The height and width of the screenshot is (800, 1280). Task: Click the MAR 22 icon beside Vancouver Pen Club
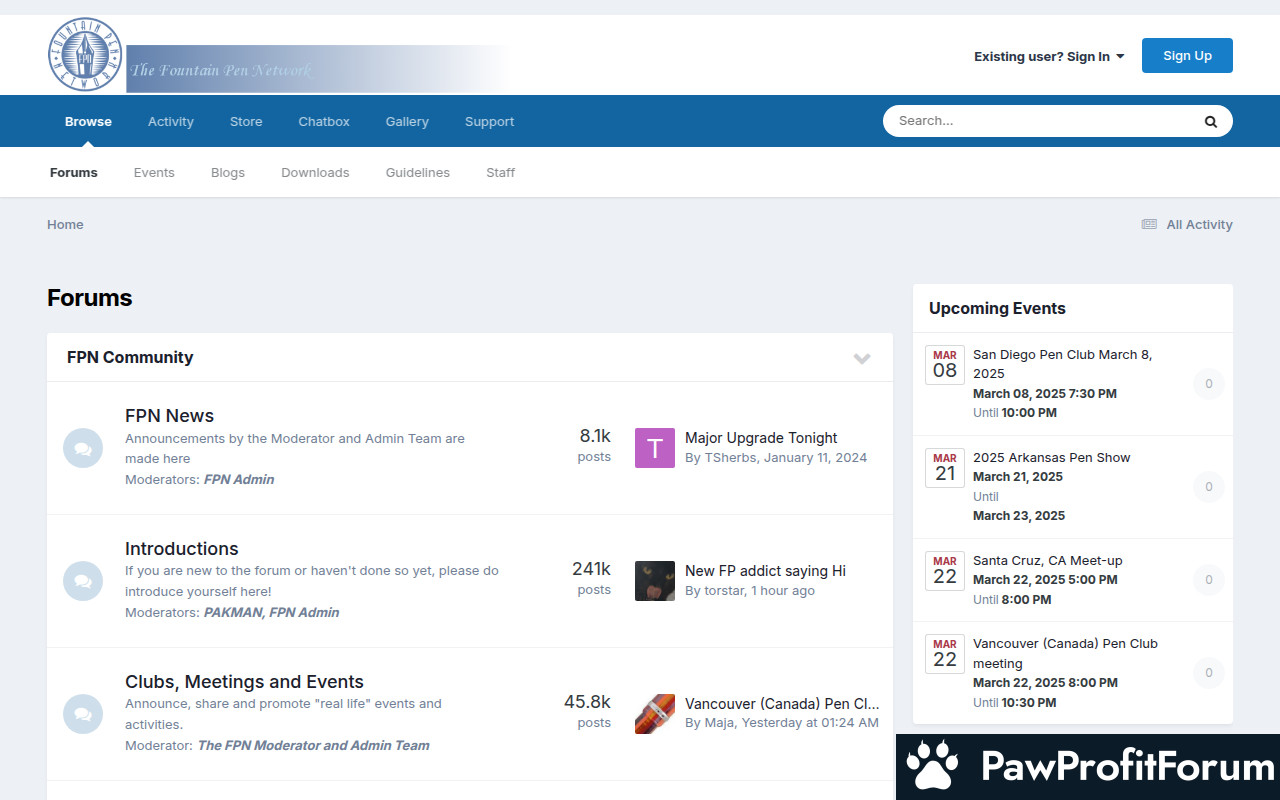click(x=945, y=654)
